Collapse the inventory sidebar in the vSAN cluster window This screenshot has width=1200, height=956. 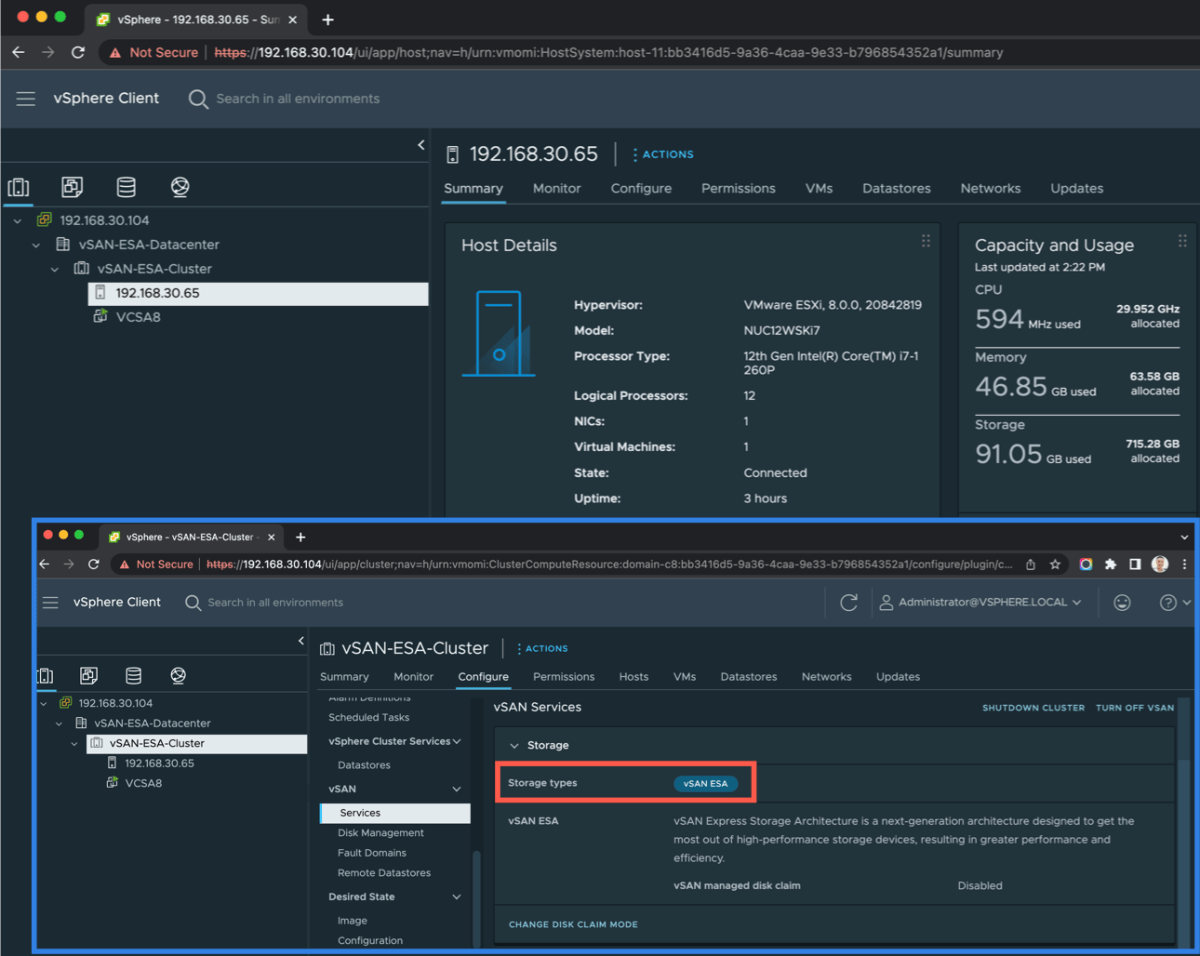coord(301,641)
